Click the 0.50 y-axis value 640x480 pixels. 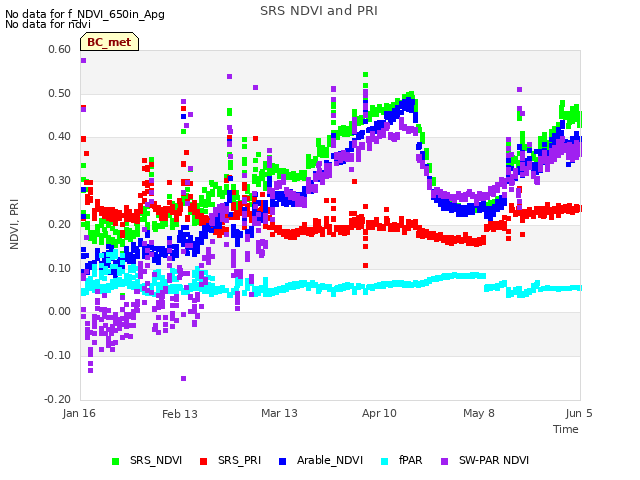click(60, 93)
